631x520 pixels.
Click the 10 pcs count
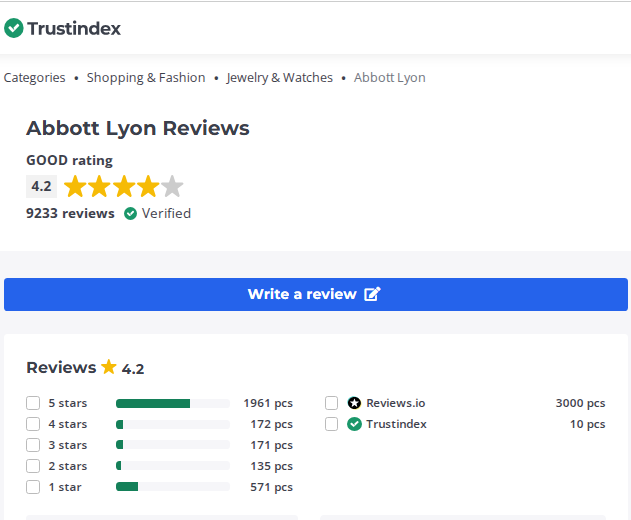point(588,424)
